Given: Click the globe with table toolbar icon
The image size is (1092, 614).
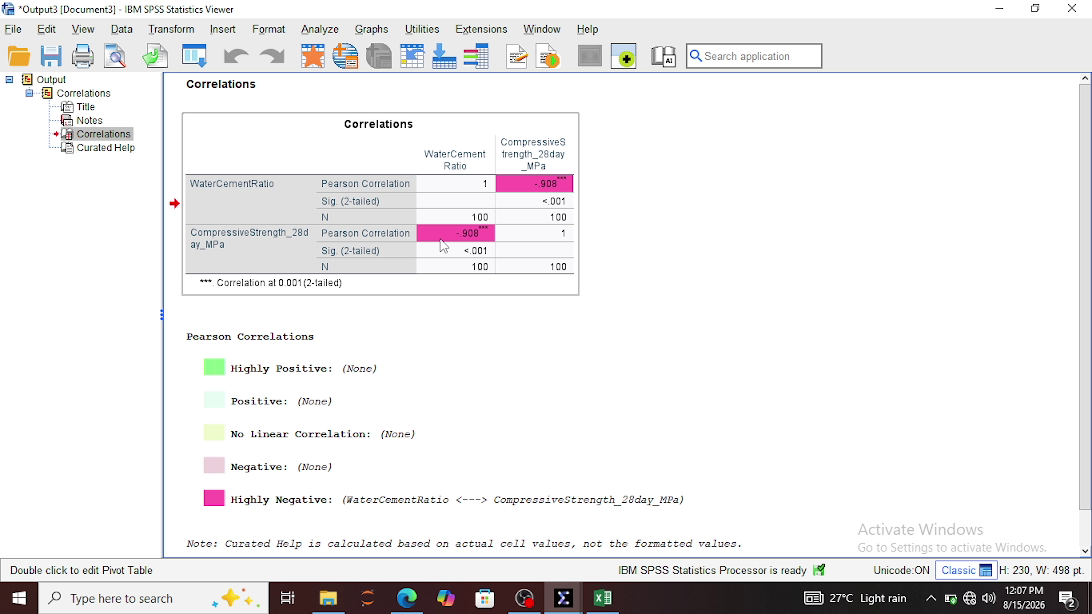Looking at the screenshot, I should pyautogui.click(x=345, y=56).
